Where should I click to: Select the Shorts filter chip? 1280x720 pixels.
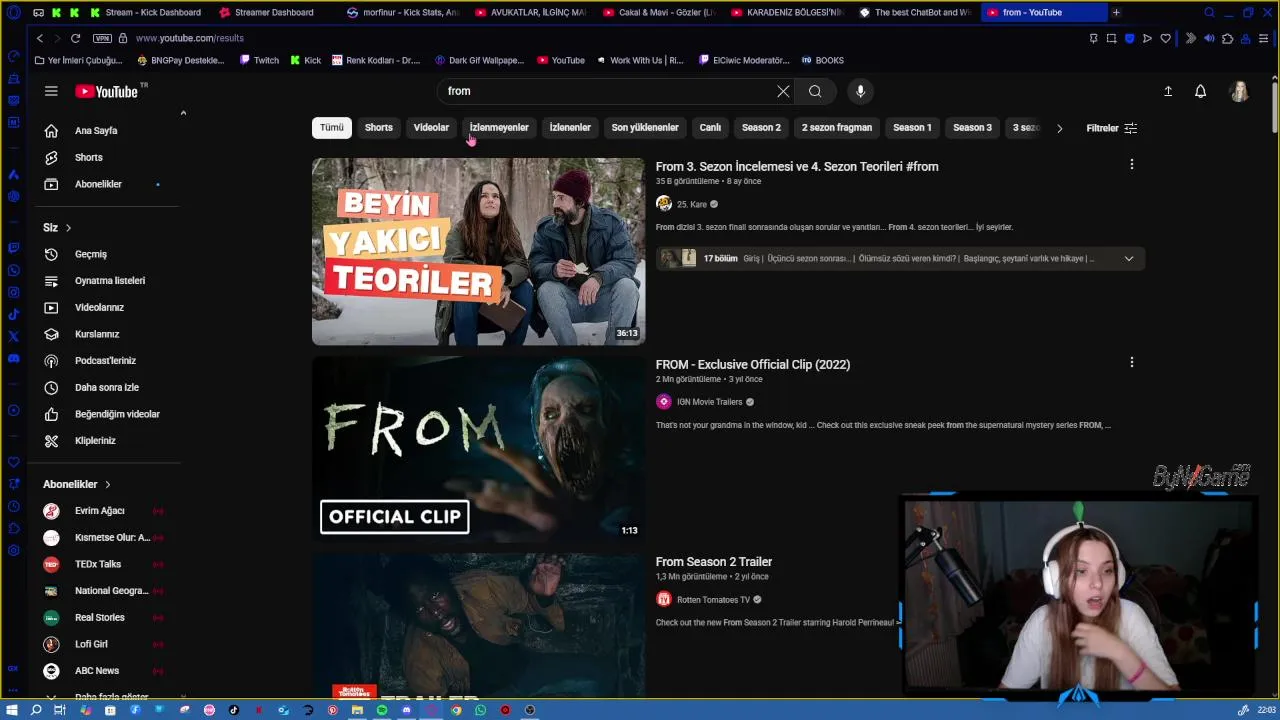click(x=379, y=127)
